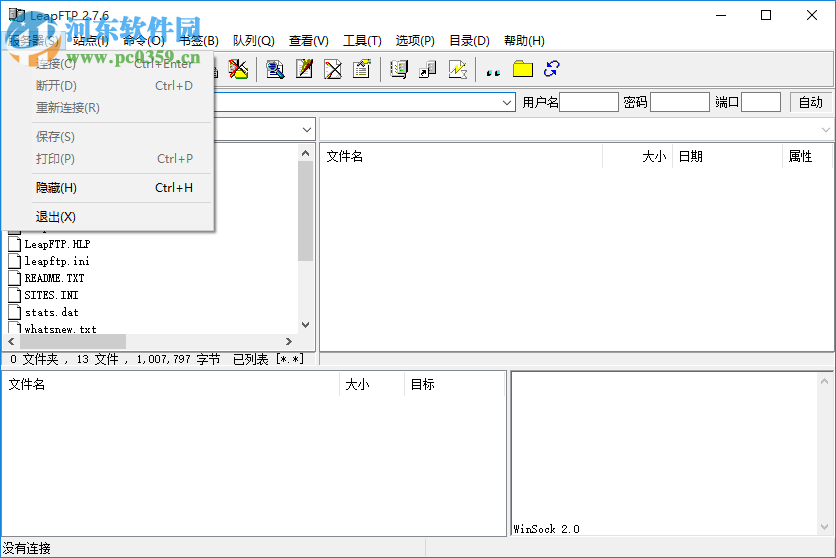836x558 pixels.
Task: Click log panel scroll down arrow
Action: tap(824, 528)
